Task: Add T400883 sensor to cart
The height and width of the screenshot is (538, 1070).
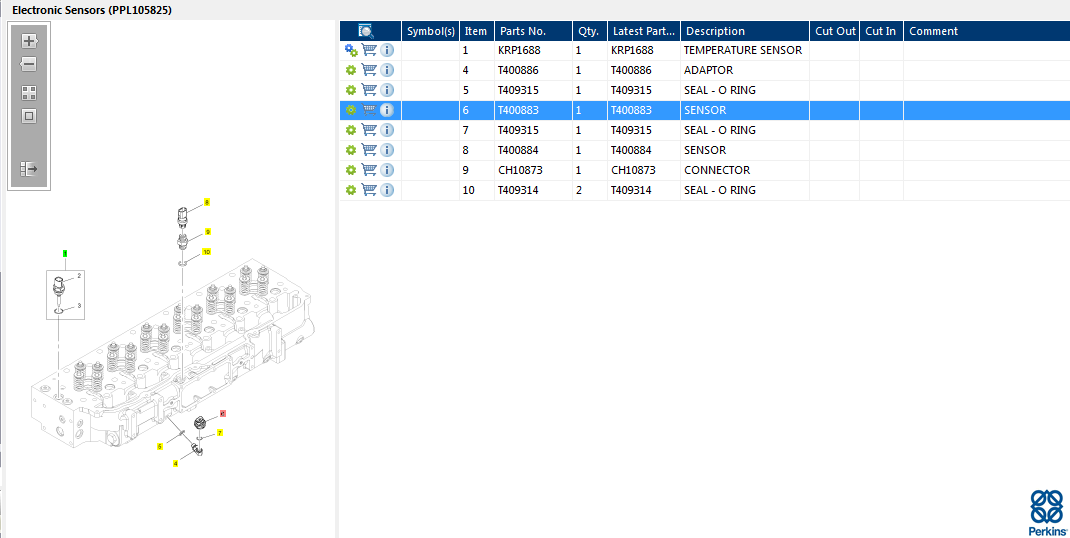Action: (x=369, y=109)
